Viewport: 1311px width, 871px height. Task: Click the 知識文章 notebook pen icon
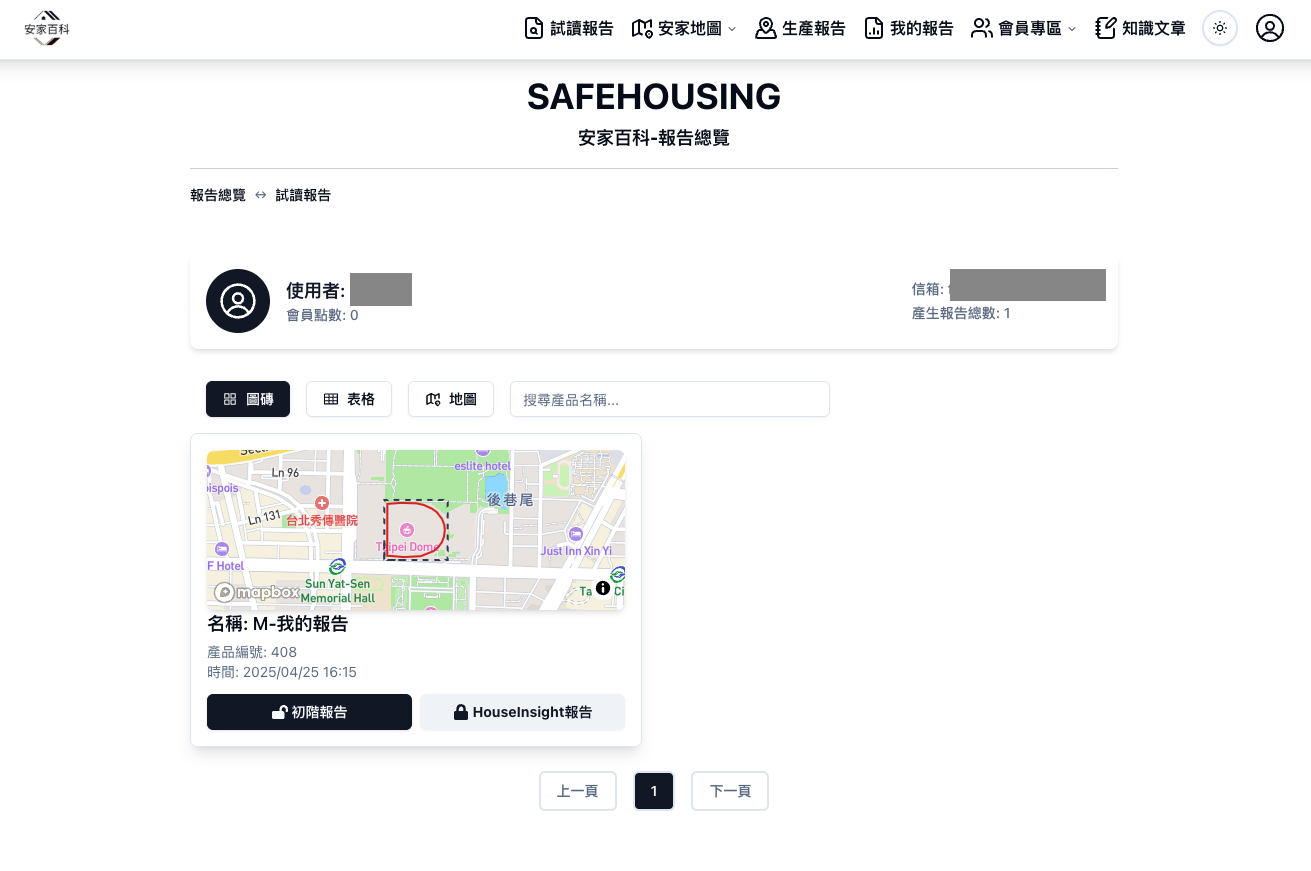[x=1105, y=28]
